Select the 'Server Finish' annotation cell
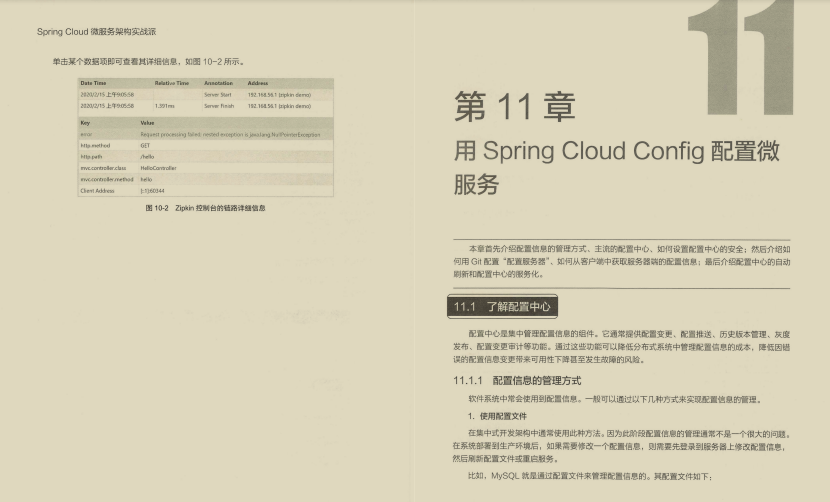This screenshot has height=502, width=830. (219, 106)
